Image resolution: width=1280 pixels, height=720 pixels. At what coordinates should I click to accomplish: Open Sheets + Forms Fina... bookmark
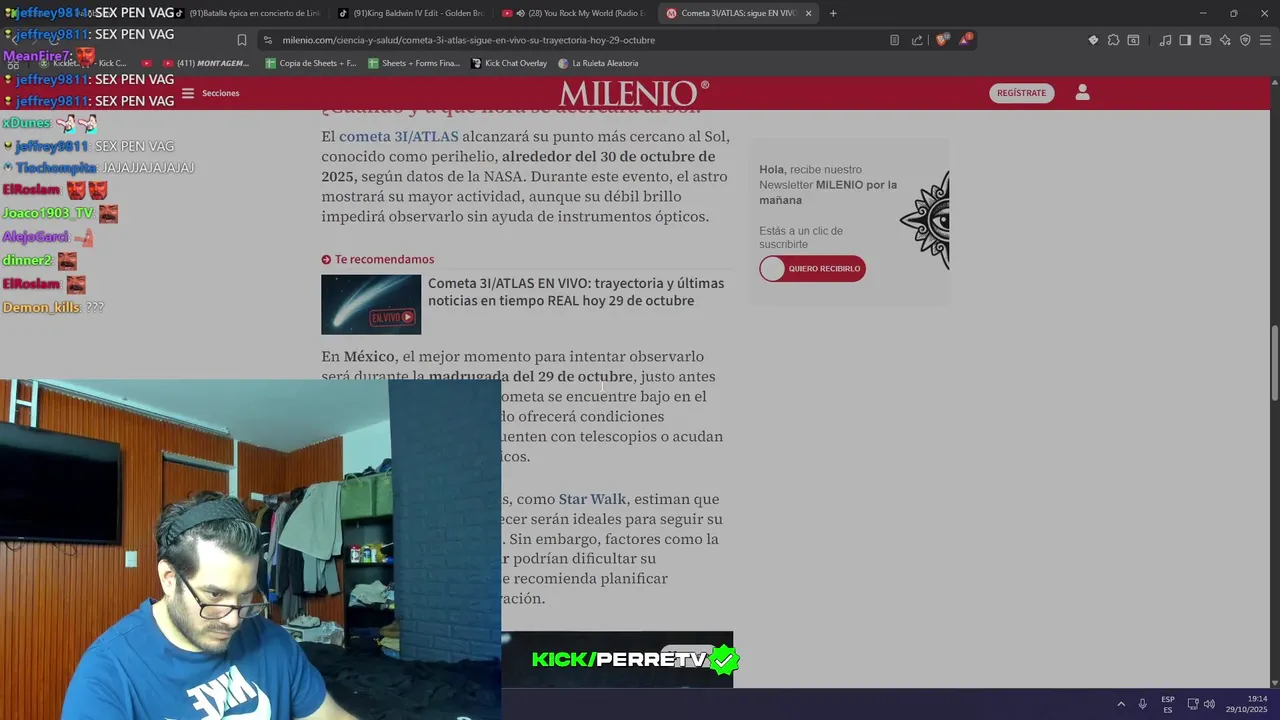pyautogui.click(x=414, y=63)
